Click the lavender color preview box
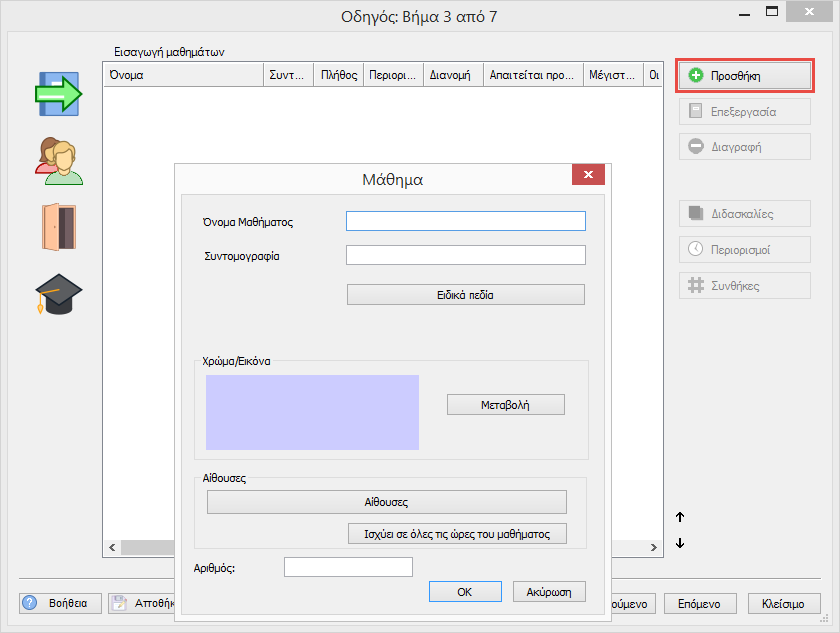Image resolution: width=840 pixels, height=633 pixels. point(312,412)
